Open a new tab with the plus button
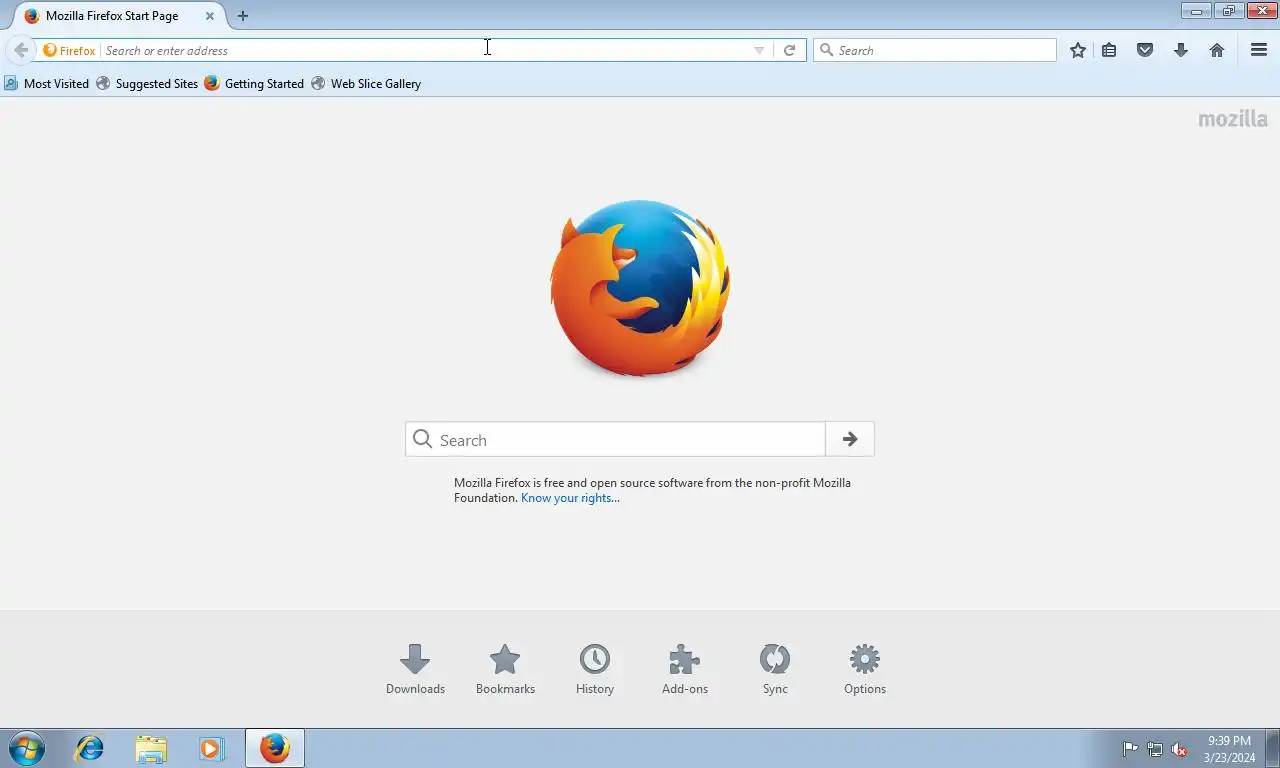 [x=242, y=16]
